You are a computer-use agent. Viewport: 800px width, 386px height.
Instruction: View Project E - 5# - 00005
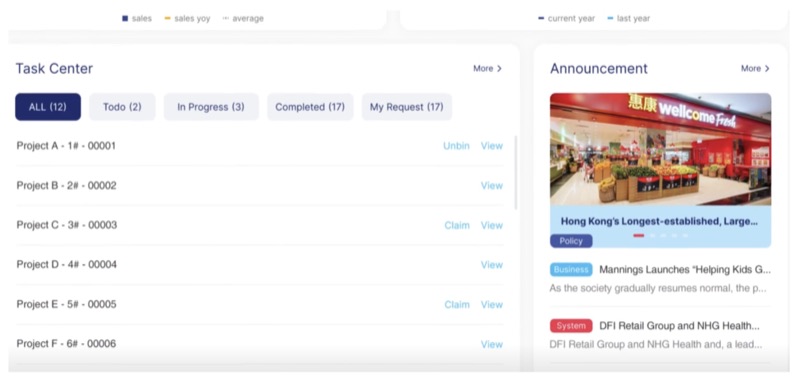tap(492, 304)
